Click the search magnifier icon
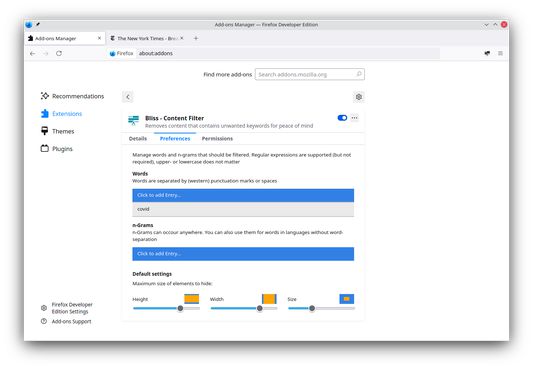533x369 pixels. tap(359, 74)
